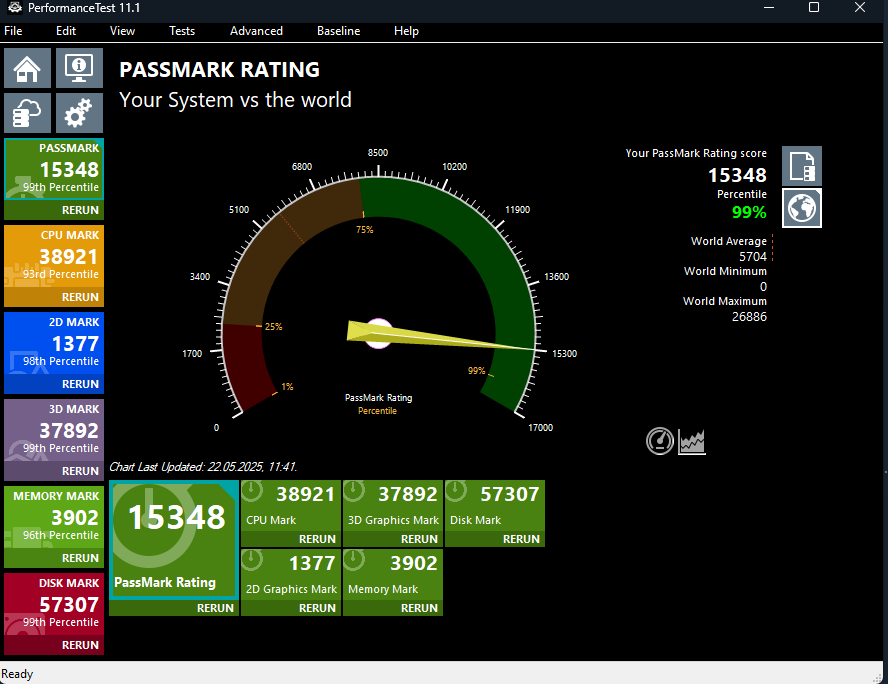Select the red DISK MARK 57307 sidebar tile

click(x=54, y=604)
